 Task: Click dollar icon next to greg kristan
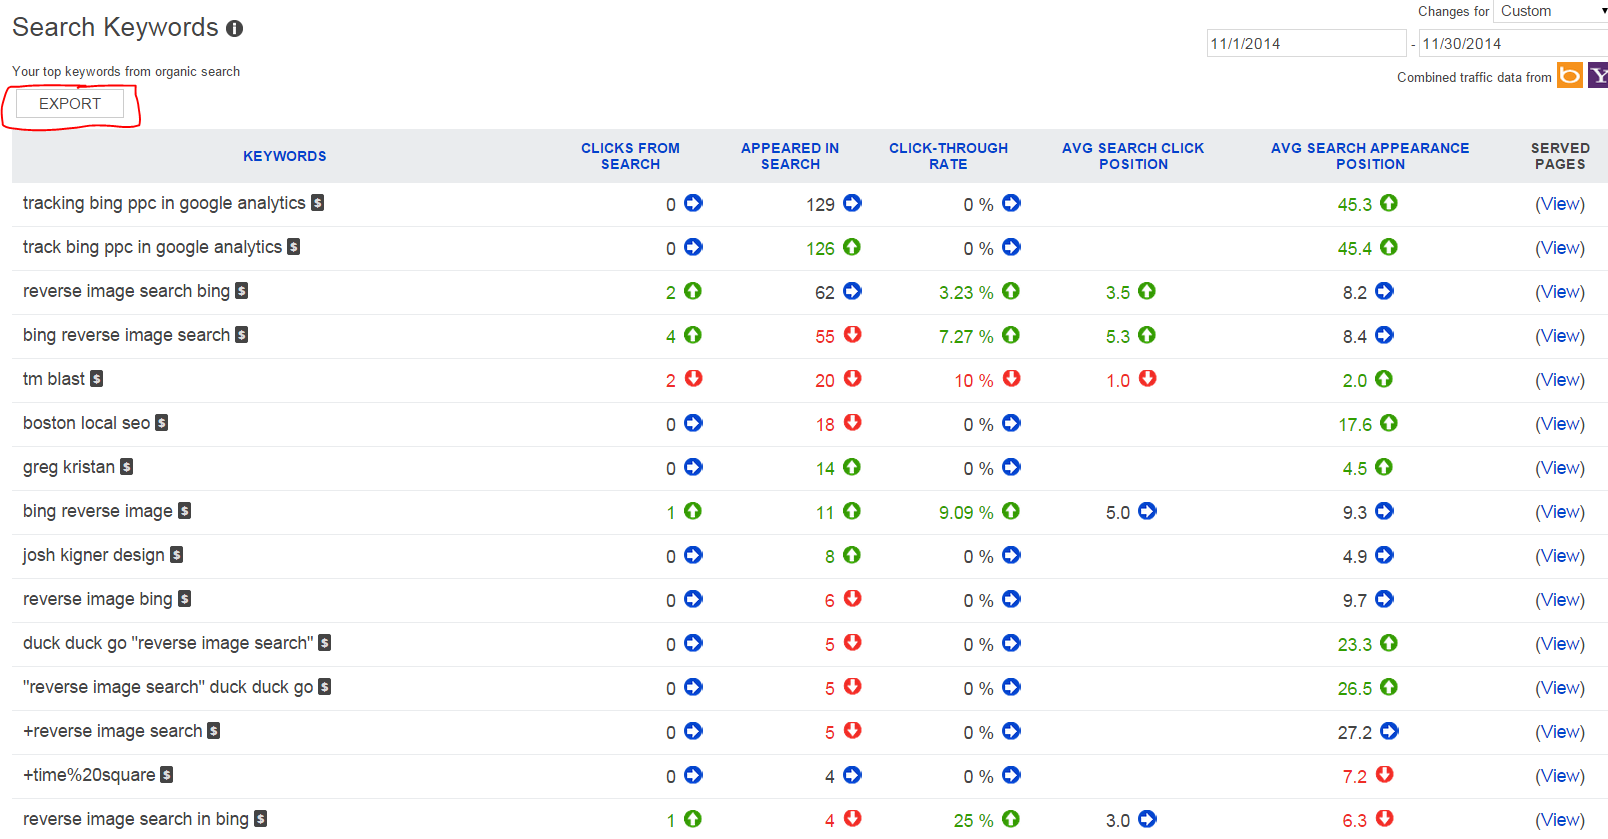(127, 467)
